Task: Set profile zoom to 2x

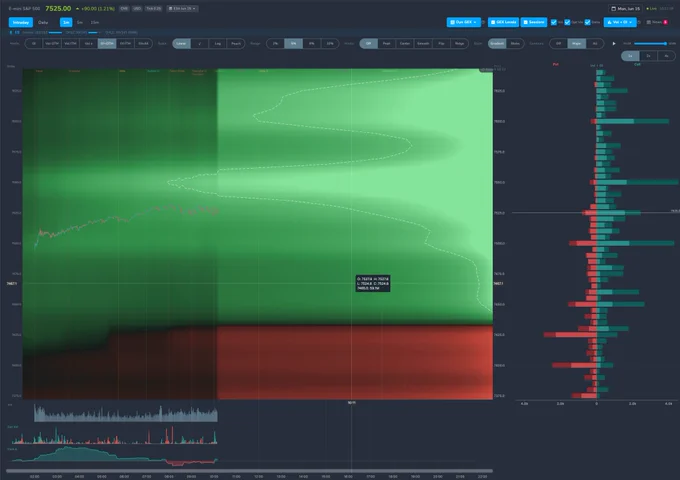Action: pyautogui.click(x=648, y=56)
